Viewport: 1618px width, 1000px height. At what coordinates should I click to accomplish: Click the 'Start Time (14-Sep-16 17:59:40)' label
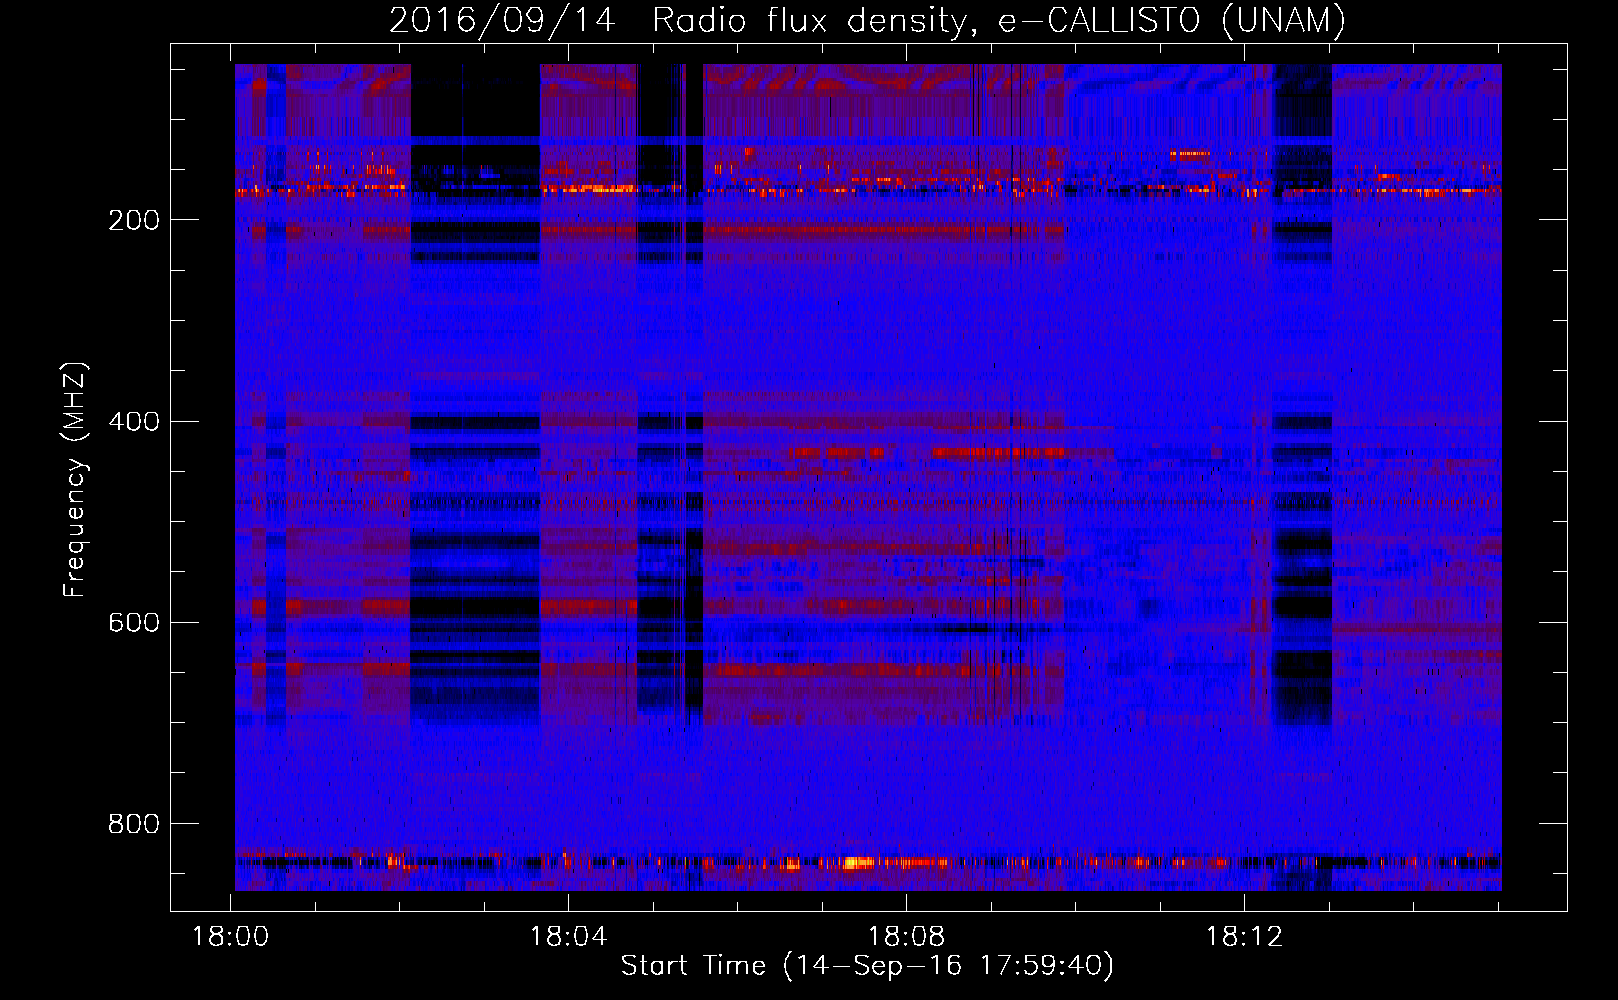pyautogui.click(x=867, y=966)
